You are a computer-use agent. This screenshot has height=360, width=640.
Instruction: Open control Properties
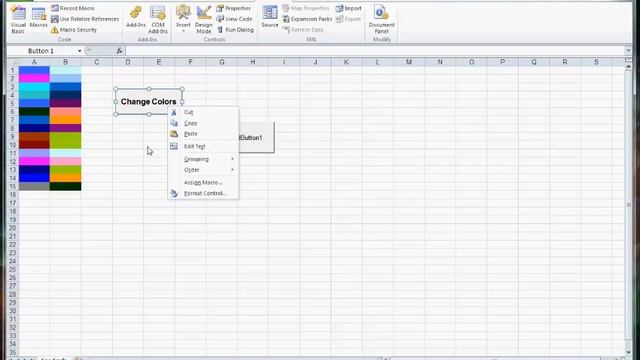click(x=234, y=8)
